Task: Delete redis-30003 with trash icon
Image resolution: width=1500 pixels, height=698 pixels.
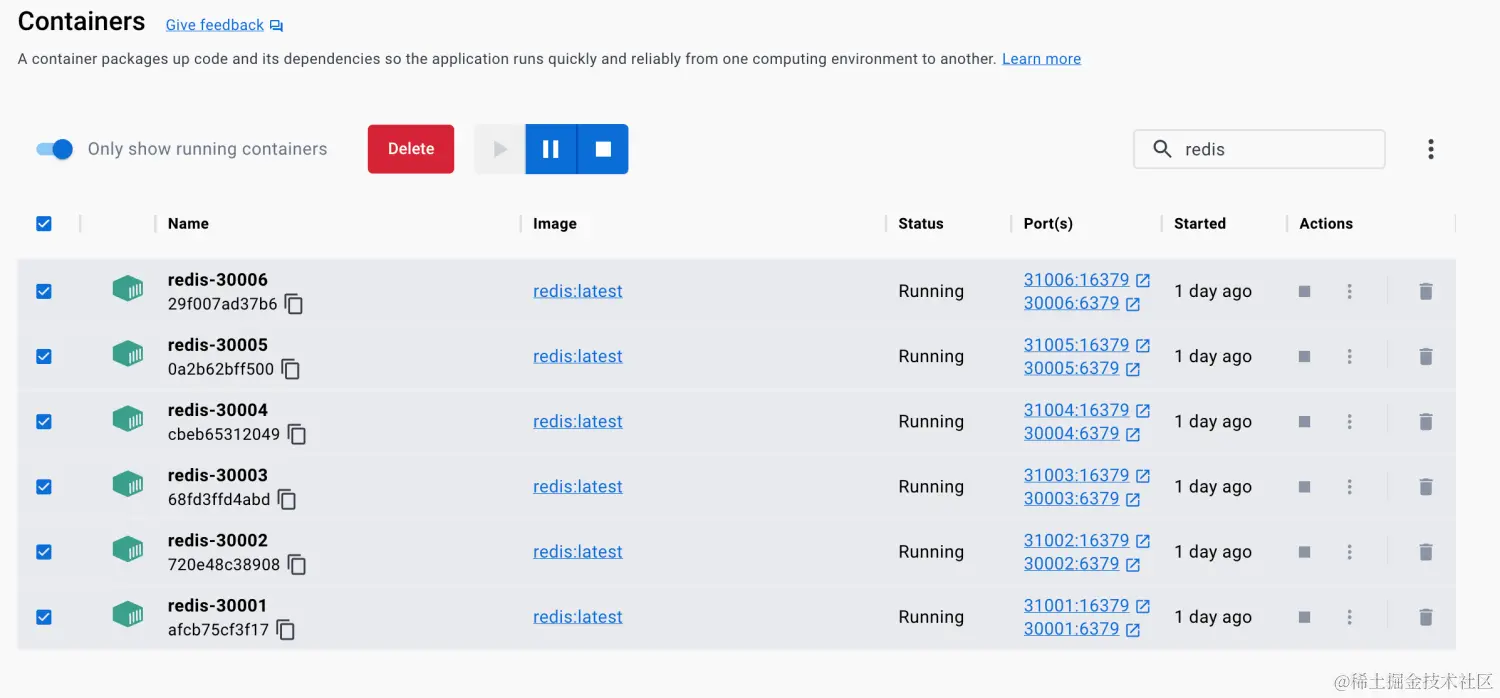Action: coord(1426,486)
